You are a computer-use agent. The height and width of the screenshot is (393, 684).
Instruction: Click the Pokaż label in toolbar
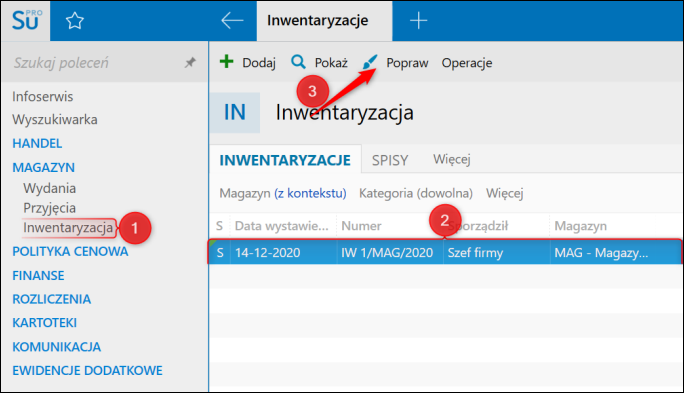click(x=331, y=63)
